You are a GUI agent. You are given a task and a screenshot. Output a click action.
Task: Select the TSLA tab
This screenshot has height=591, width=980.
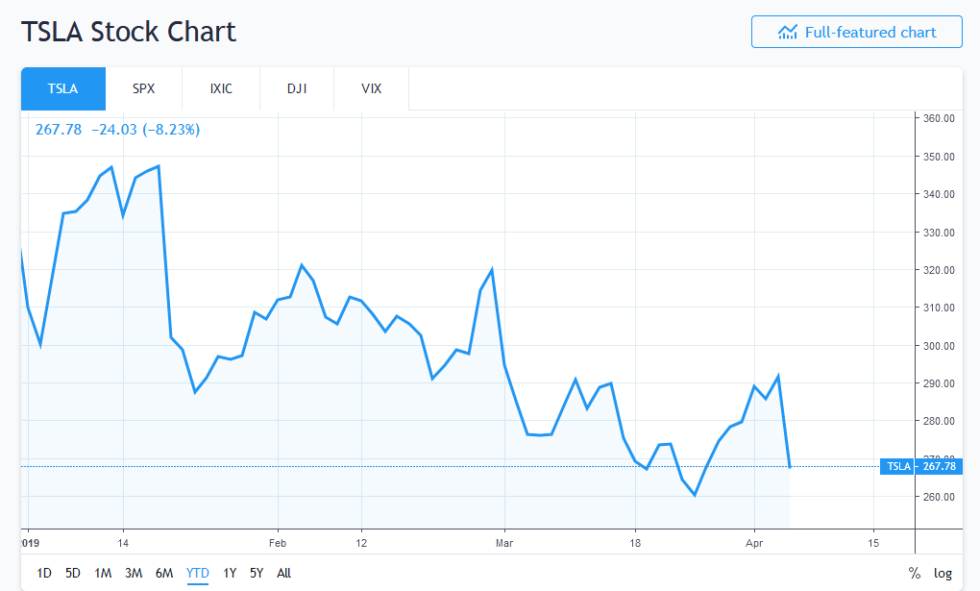coord(63,88)
